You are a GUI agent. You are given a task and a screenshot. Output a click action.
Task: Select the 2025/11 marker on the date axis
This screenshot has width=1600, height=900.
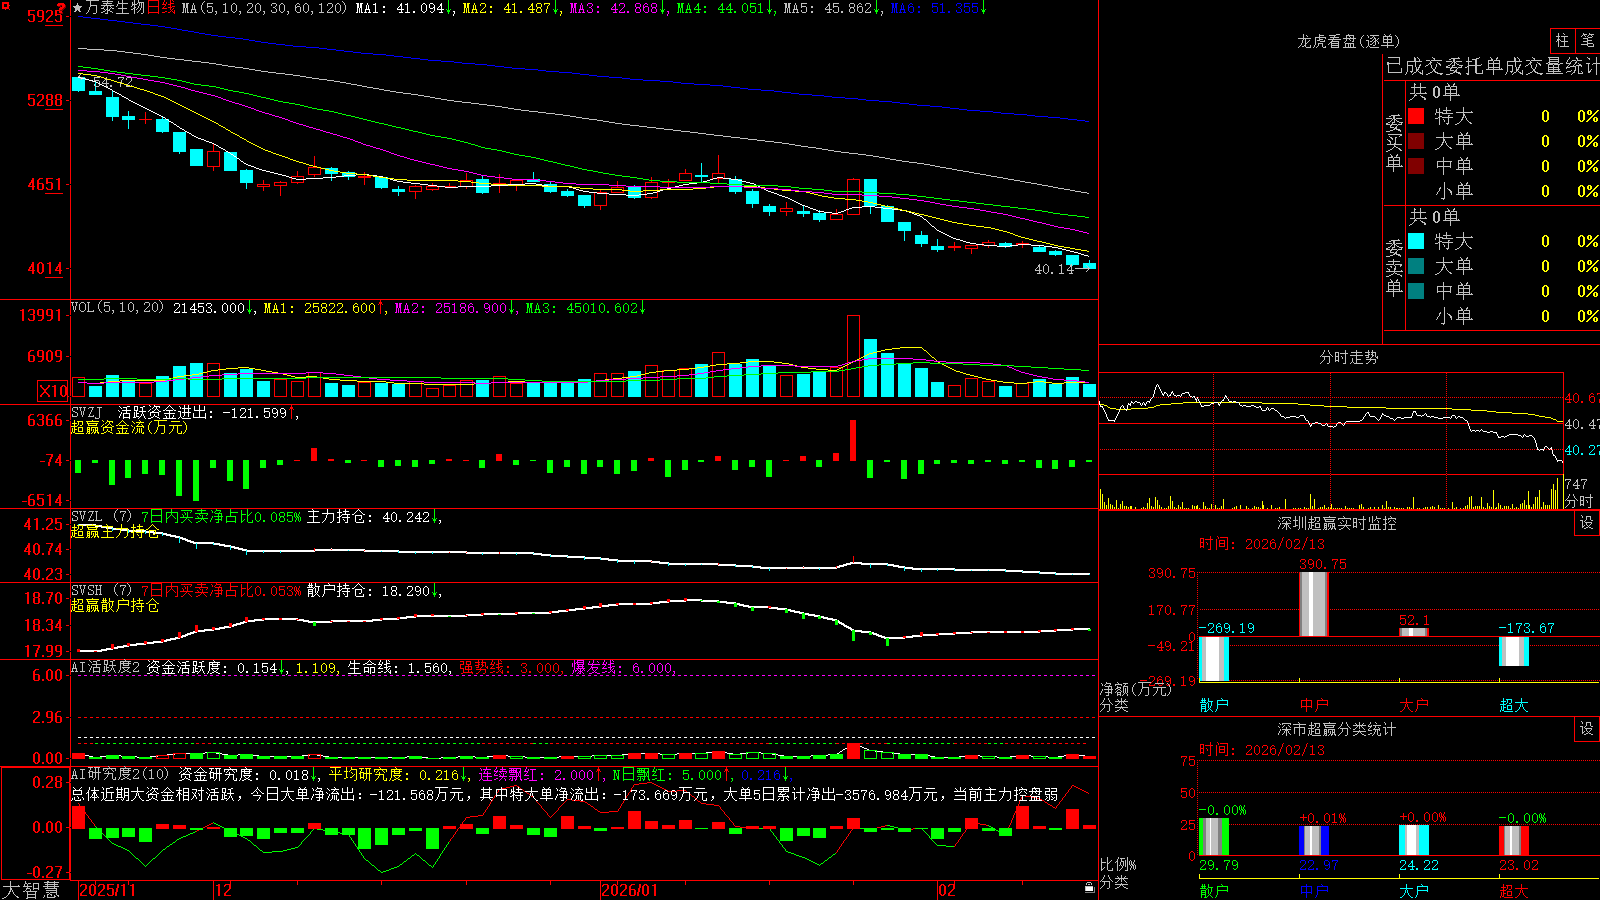[x=107, y=890]
